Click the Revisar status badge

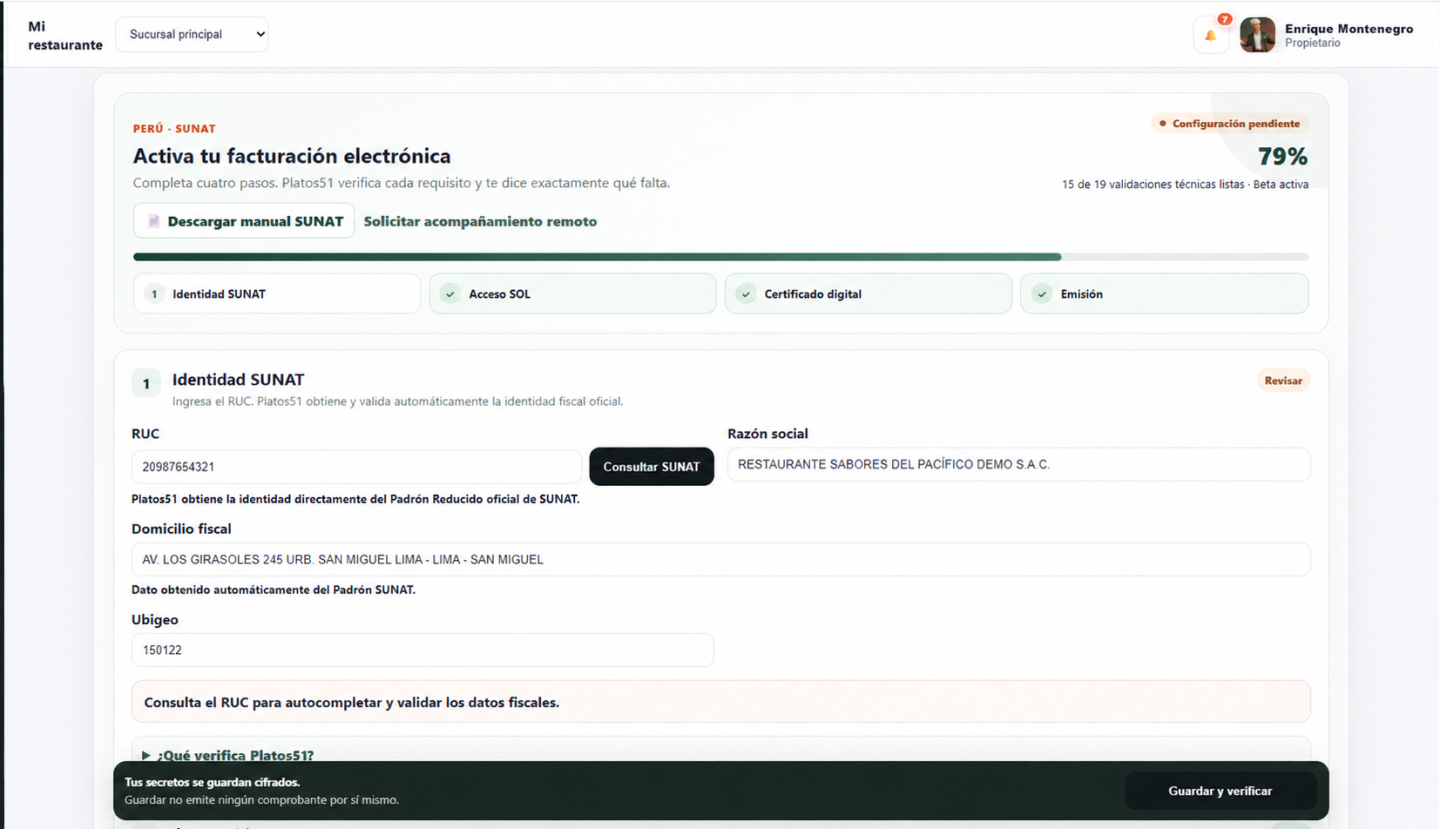pos(1283,380)
